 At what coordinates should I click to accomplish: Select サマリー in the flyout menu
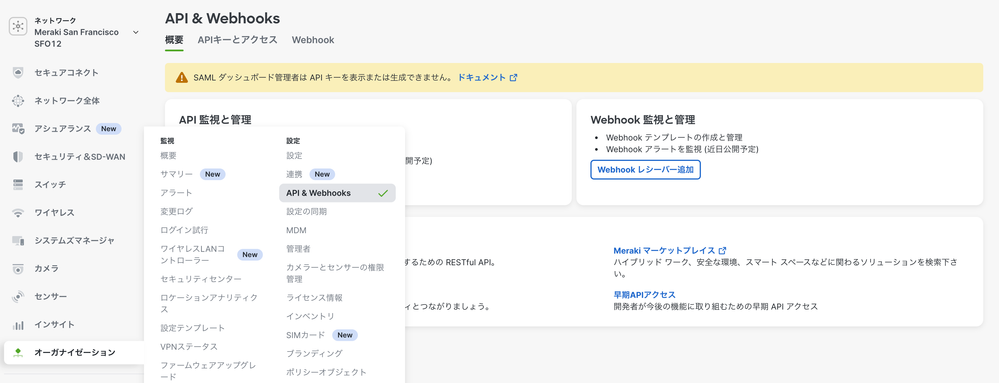(x=176, y=174)
